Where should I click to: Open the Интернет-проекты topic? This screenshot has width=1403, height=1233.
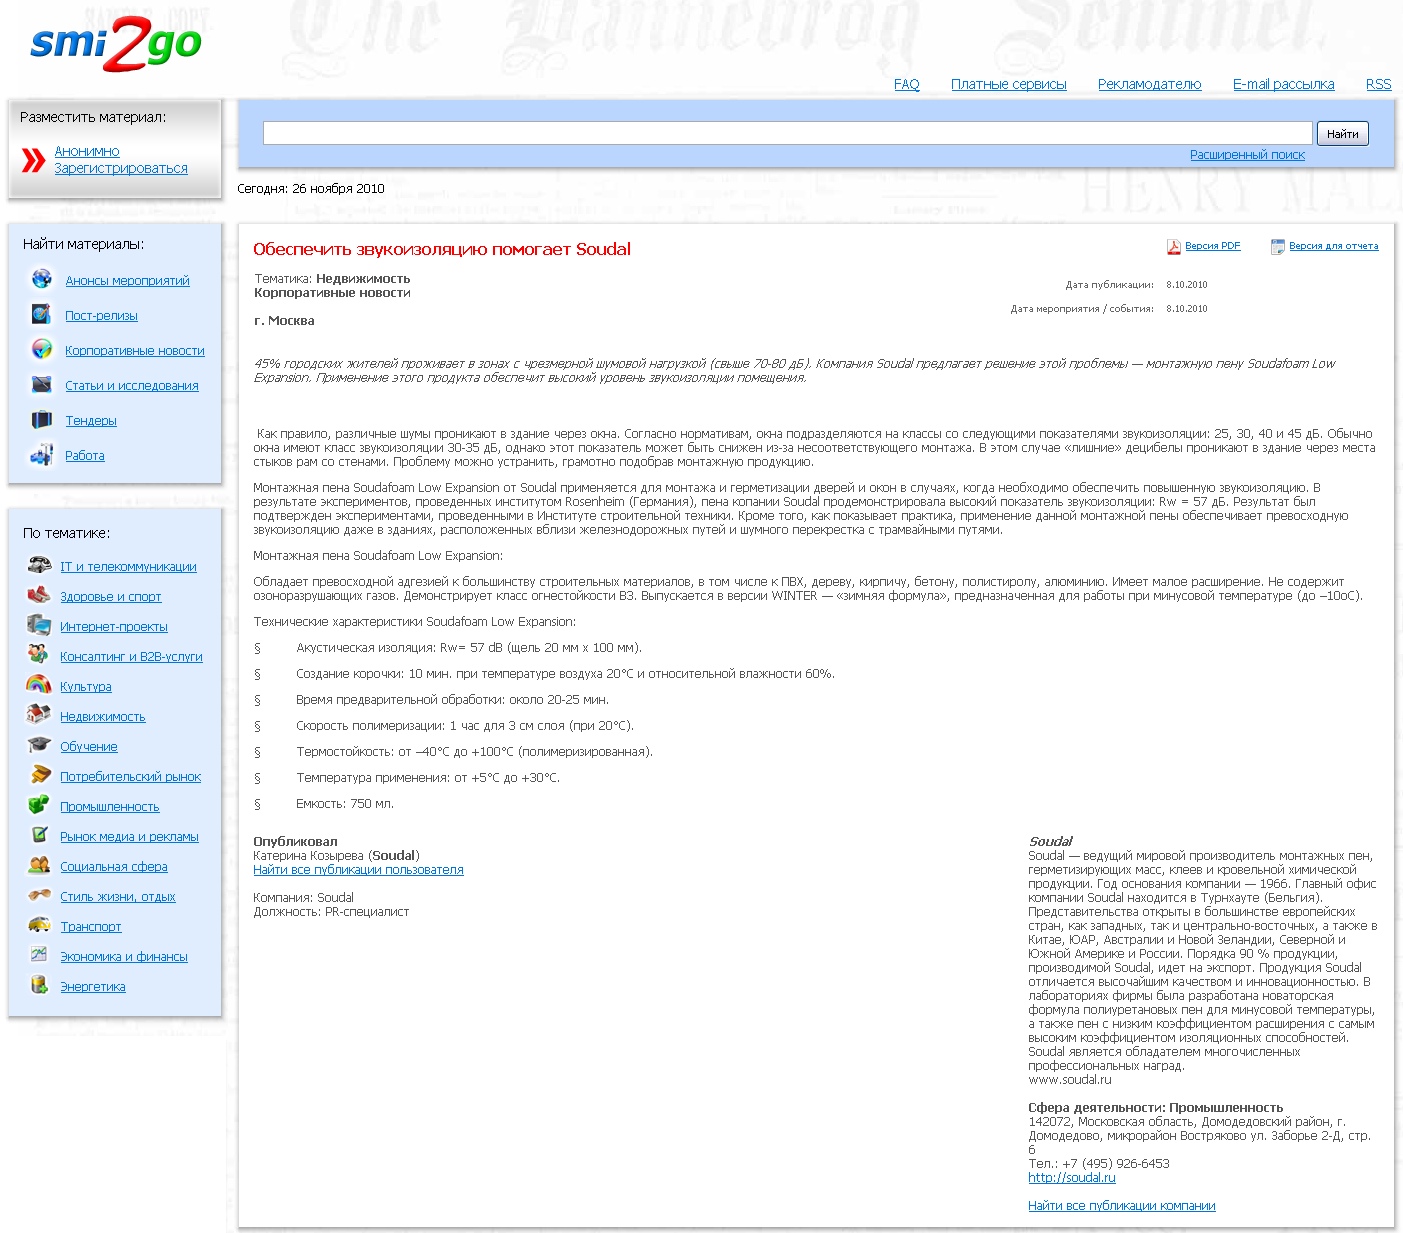(114, 627)
